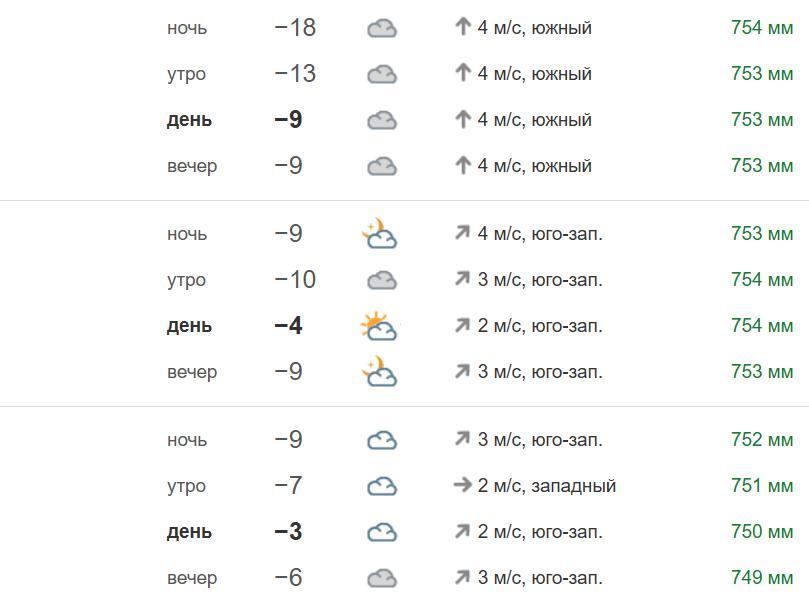Viewport: 809px width, 607px height.
Task: Select the 752 мм pressure reading
Action: (x=762, y=440)
